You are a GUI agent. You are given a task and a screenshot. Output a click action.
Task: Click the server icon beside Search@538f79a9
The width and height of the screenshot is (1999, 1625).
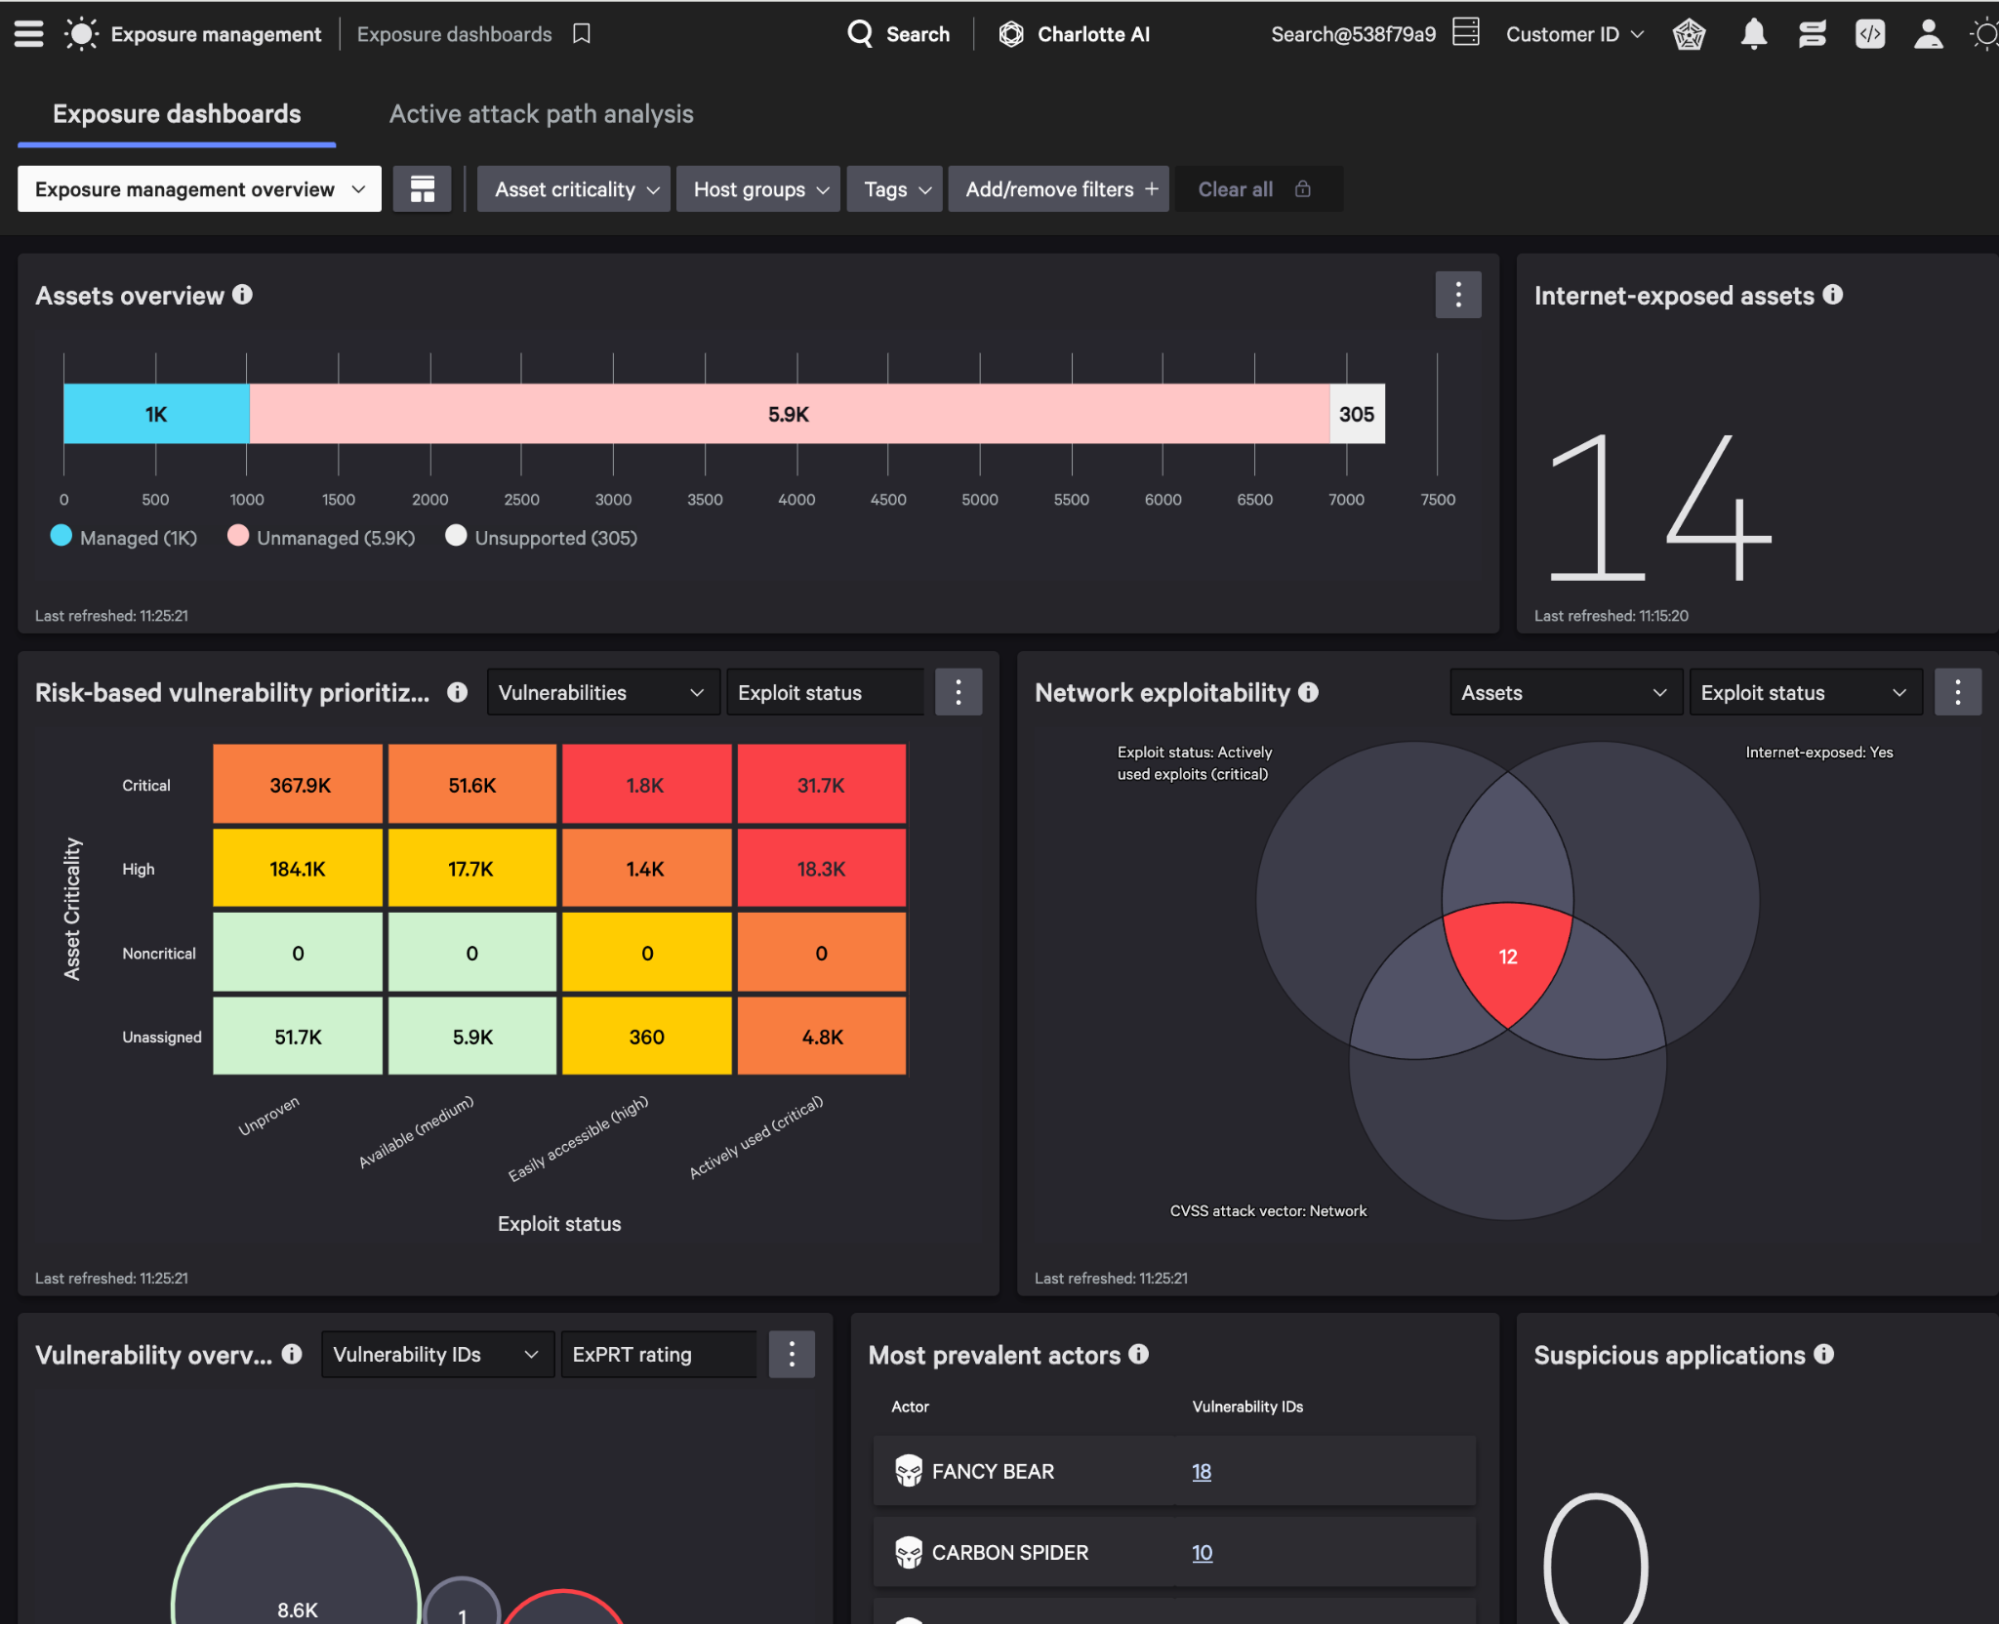pos(1465,31)
